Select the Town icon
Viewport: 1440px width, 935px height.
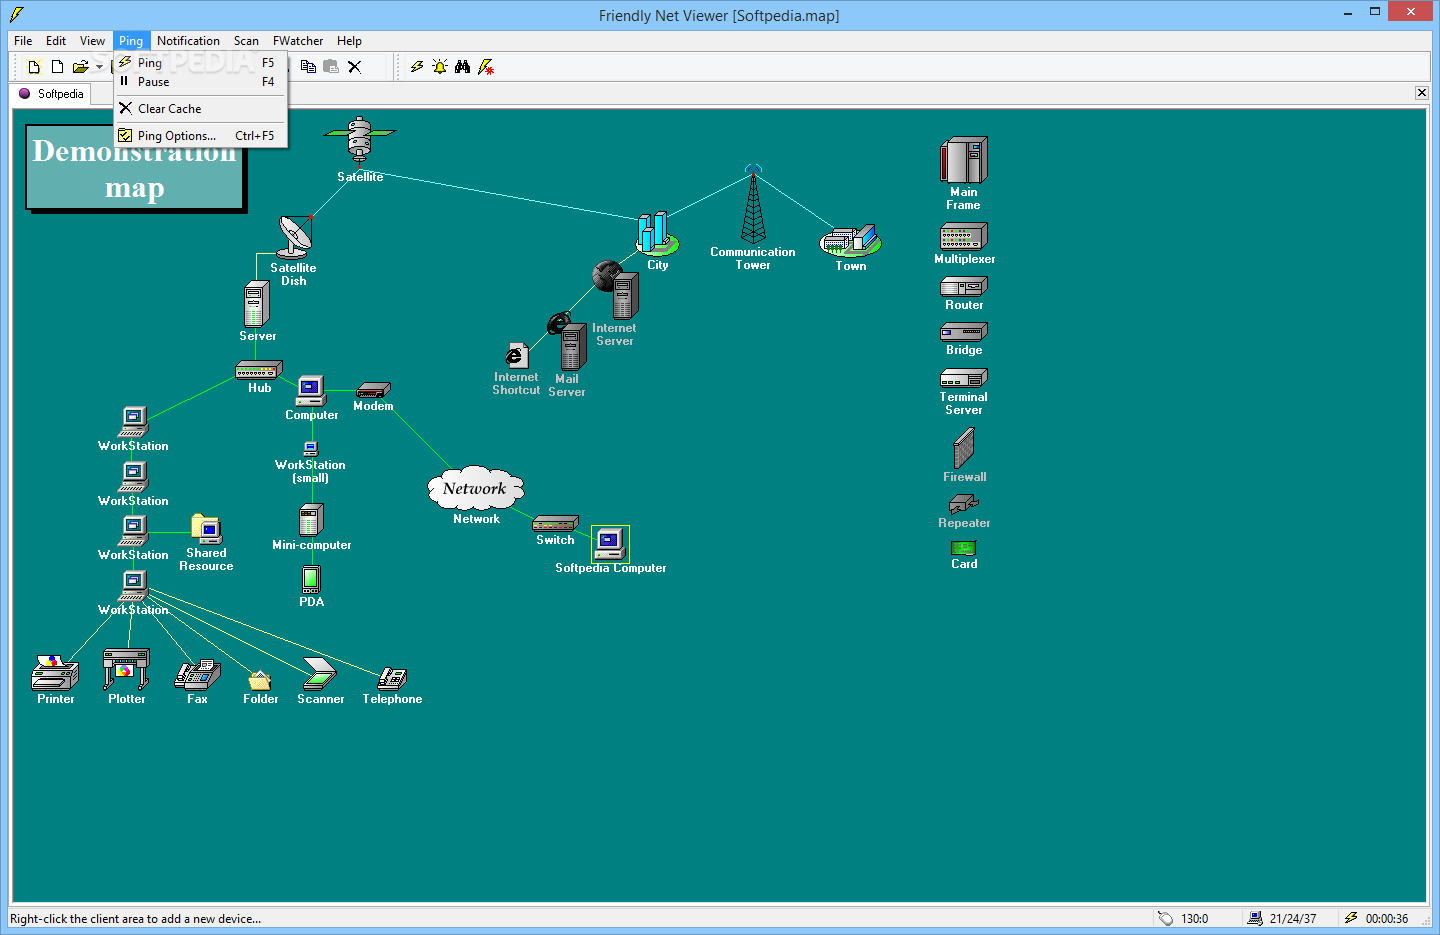[x=851, y=241]
